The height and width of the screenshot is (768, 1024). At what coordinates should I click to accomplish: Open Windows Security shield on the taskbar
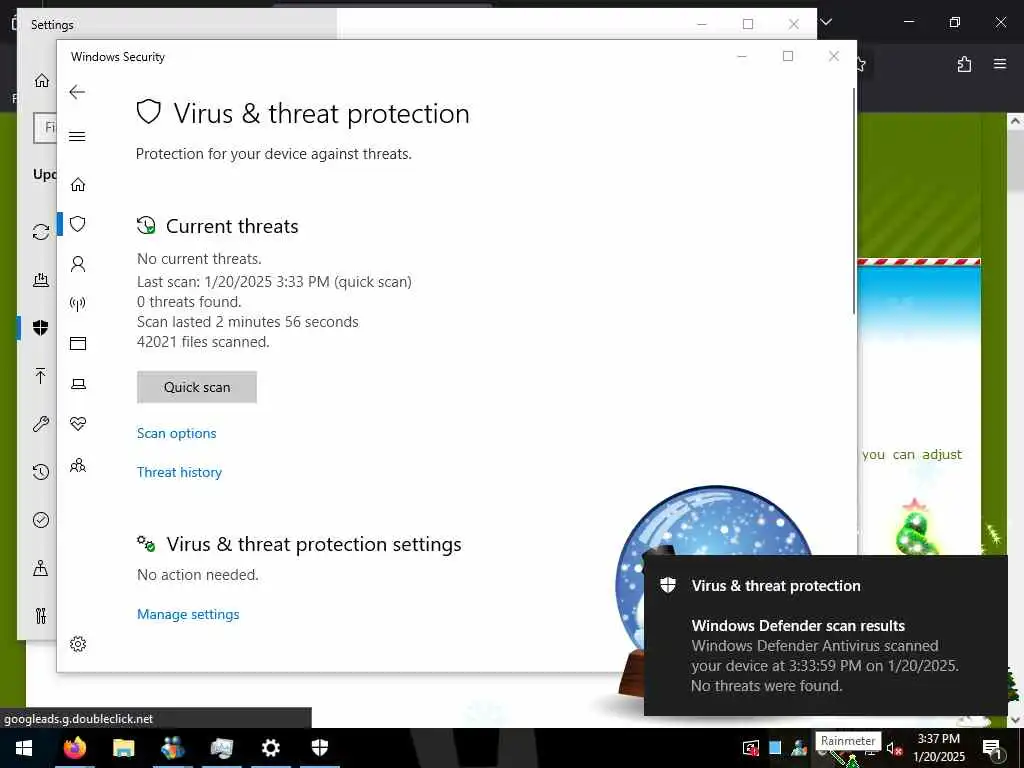[x=319, y=748]
